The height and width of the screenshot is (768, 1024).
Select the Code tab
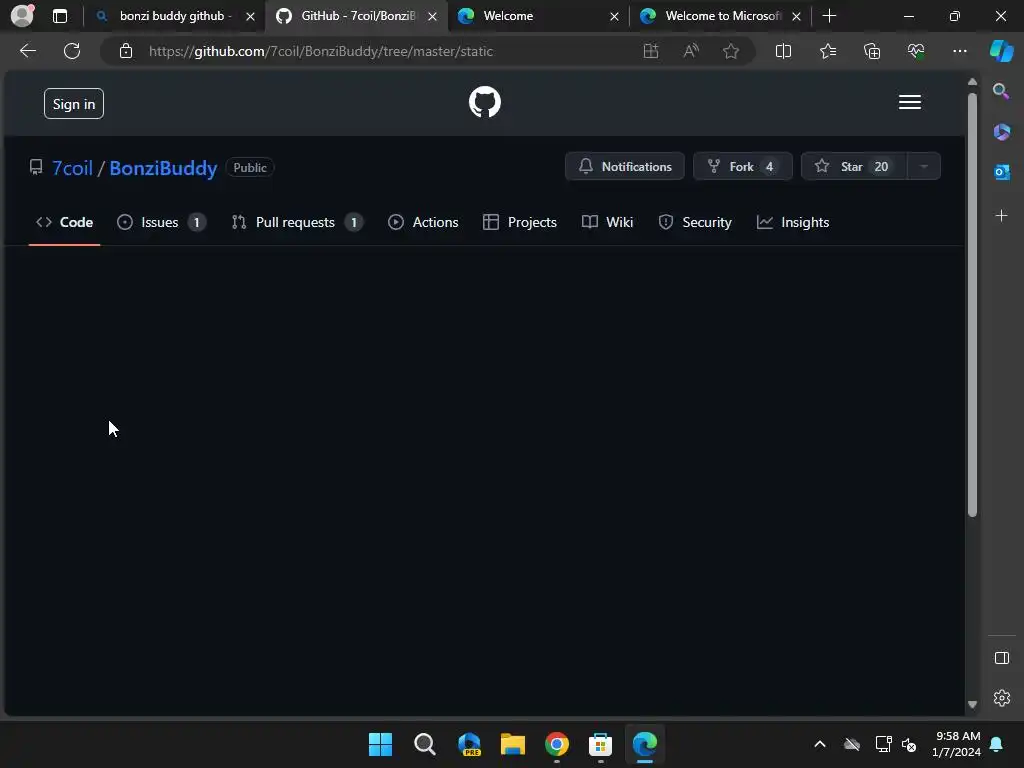coord(65,223)
